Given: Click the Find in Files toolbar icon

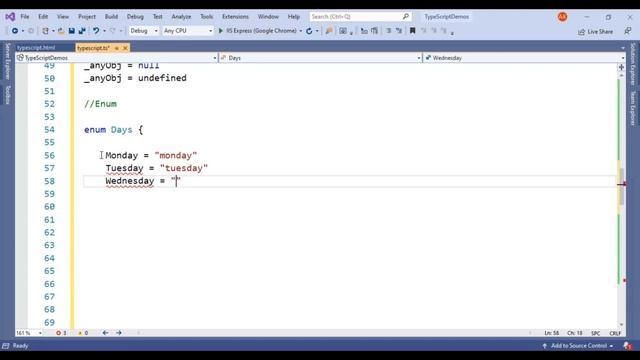Looking at the screenshot, I should (329, 31).
